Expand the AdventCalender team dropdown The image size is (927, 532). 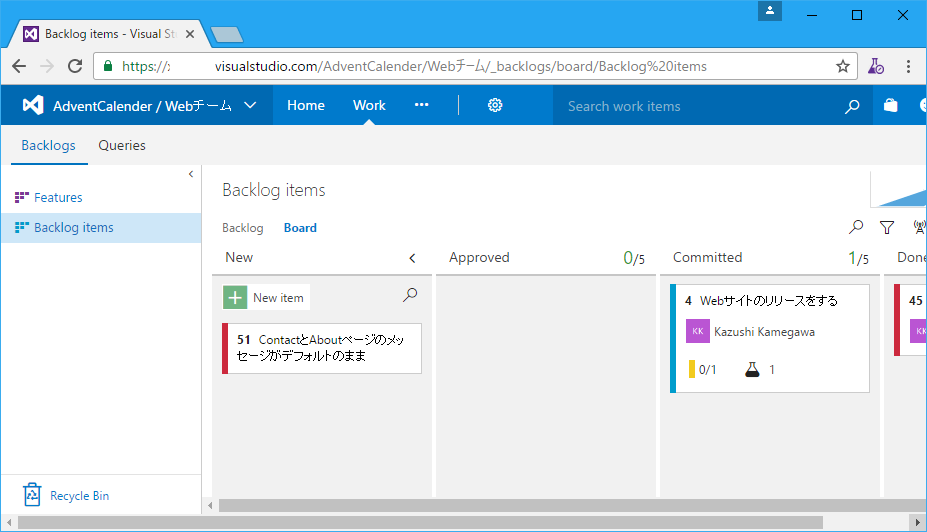click(250, 105)
